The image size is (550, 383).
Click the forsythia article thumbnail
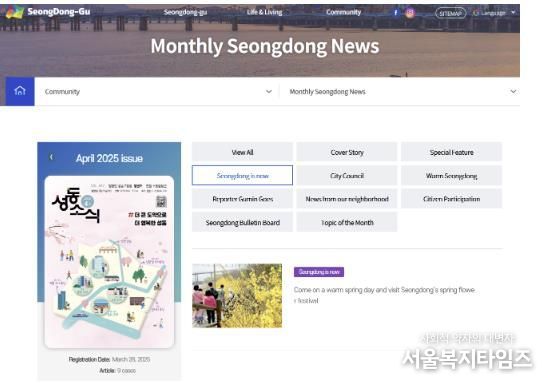coord(237,296)
